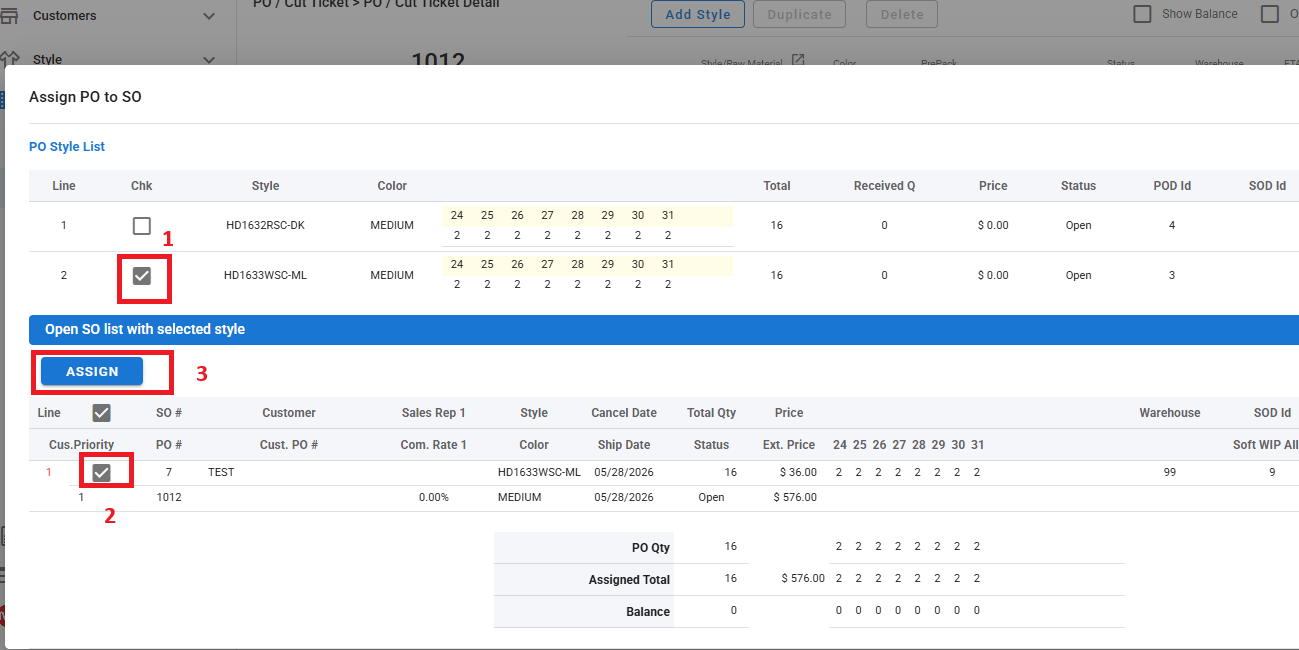
Task: Click the SO # column header
Action: 168,413
